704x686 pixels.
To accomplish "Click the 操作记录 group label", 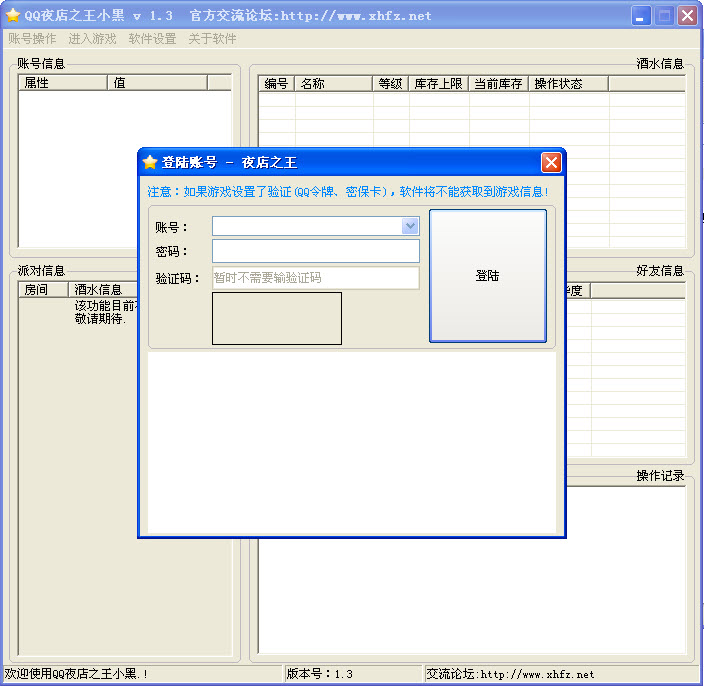I will pos(660,475).
